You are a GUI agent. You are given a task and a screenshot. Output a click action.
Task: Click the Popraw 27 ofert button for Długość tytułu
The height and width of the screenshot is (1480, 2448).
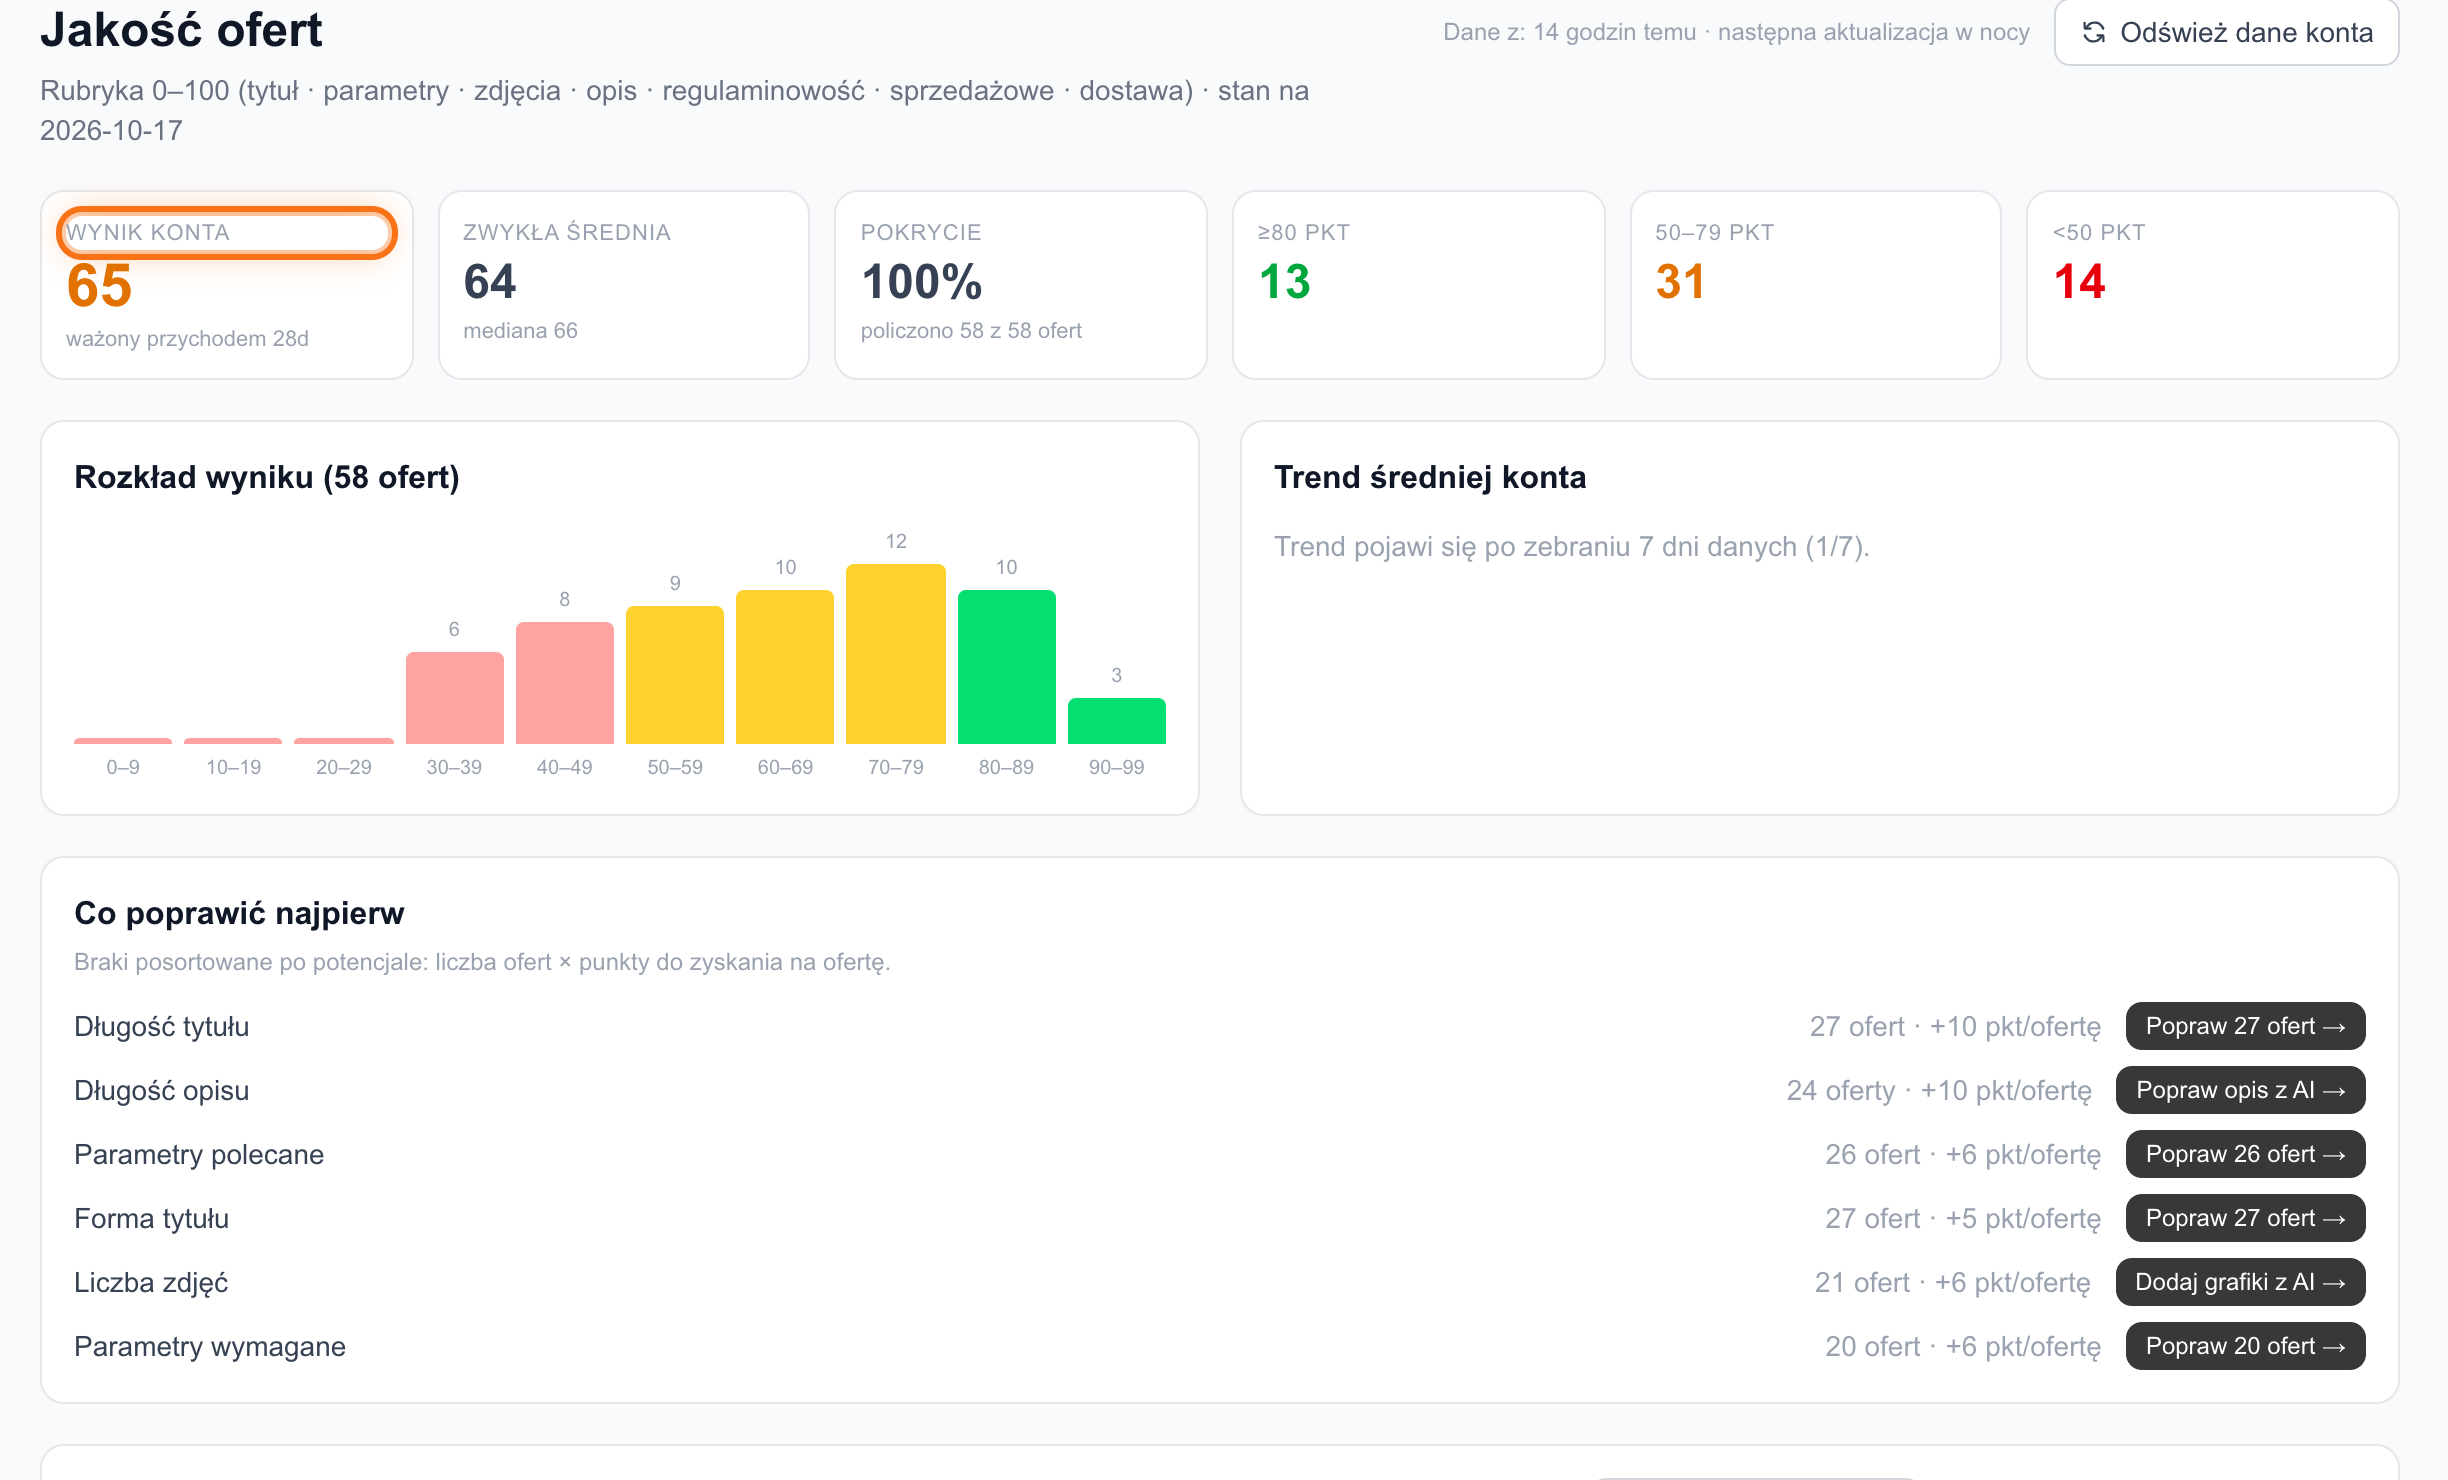click(x=2245, y=1026)
